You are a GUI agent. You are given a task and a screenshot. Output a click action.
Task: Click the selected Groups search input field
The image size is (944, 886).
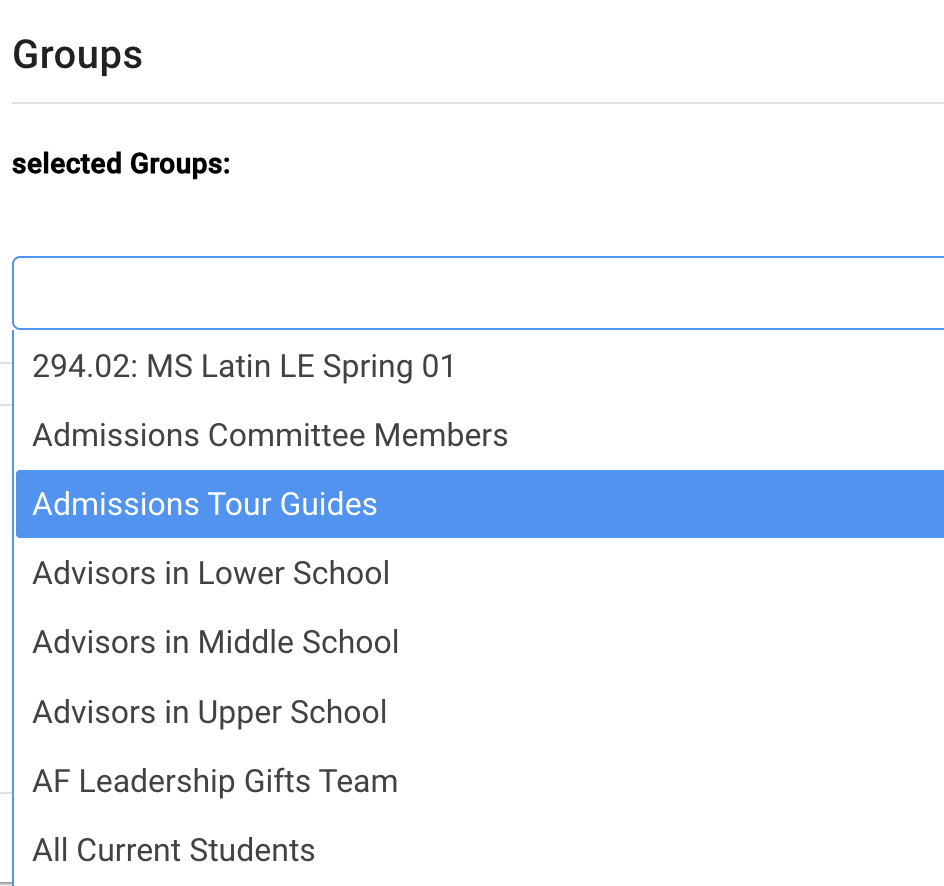478,293
